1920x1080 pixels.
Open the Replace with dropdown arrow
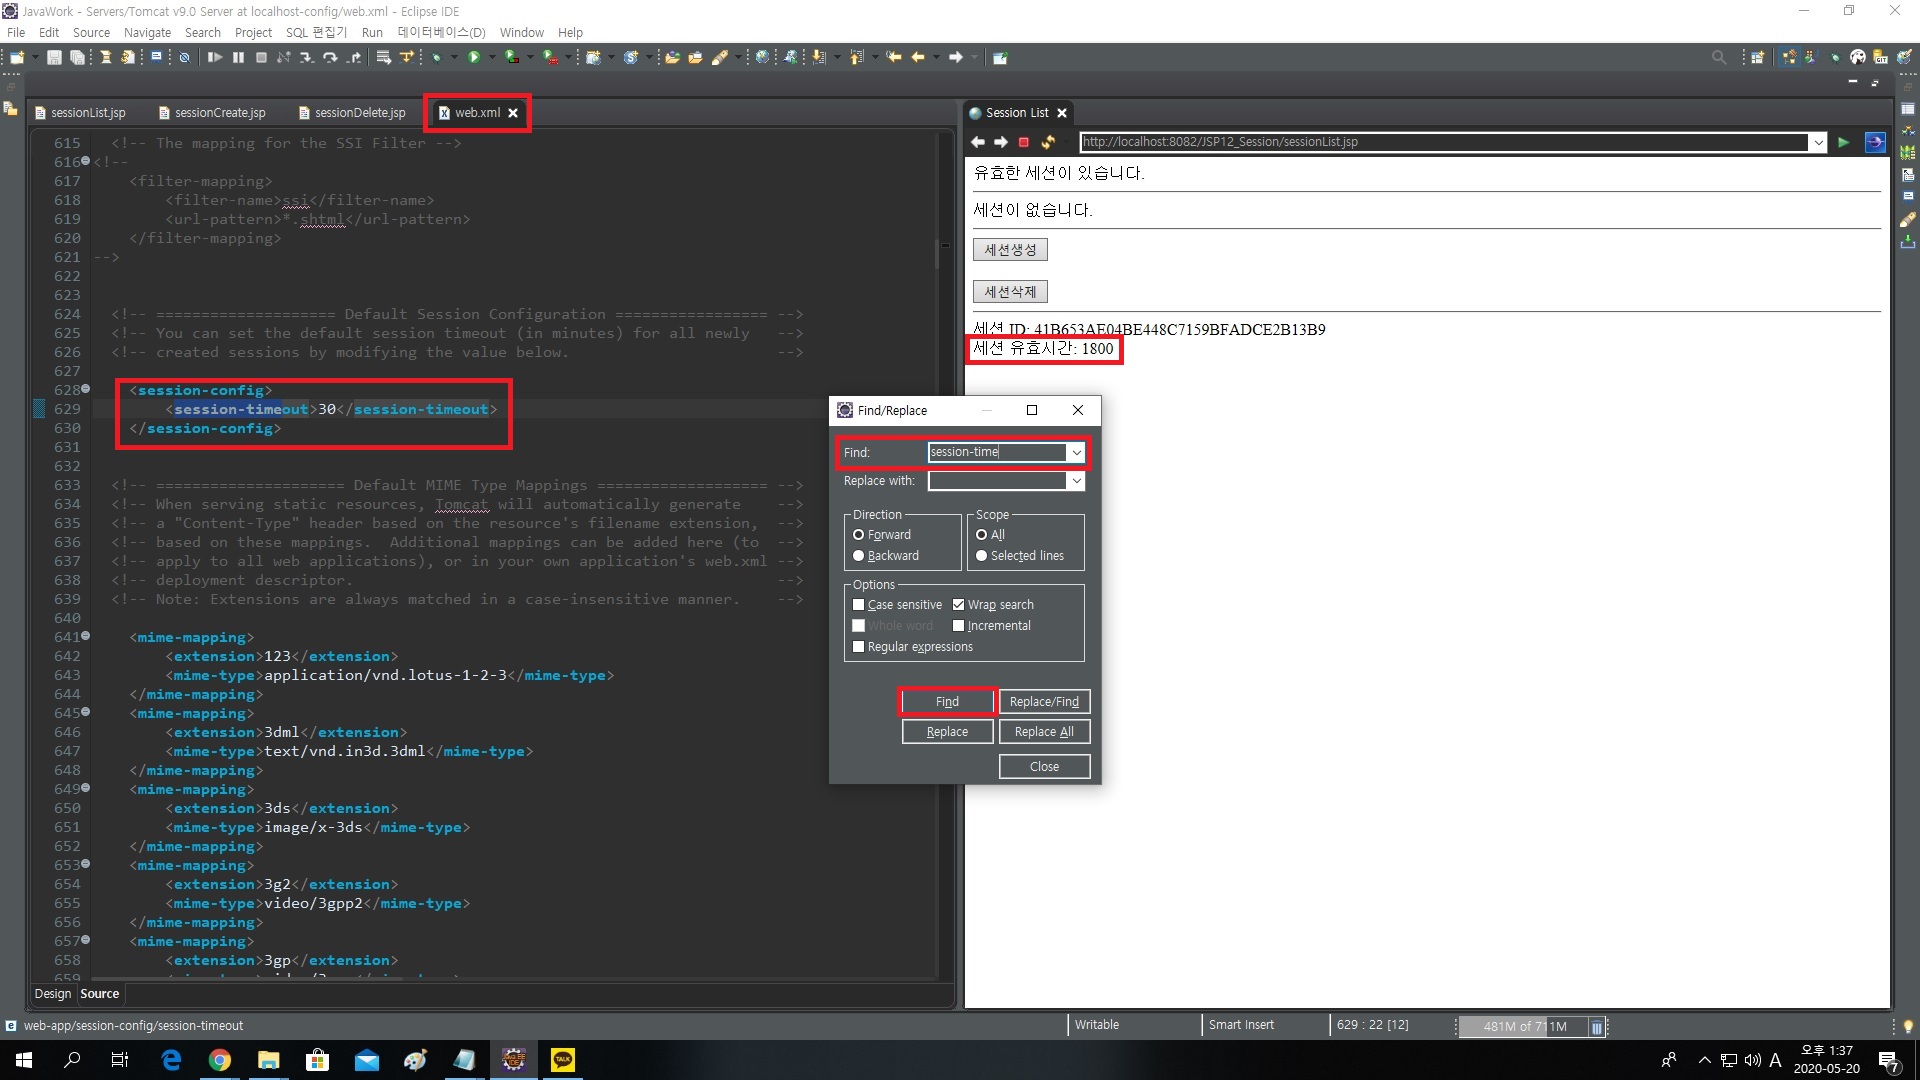coord(1076,481)
